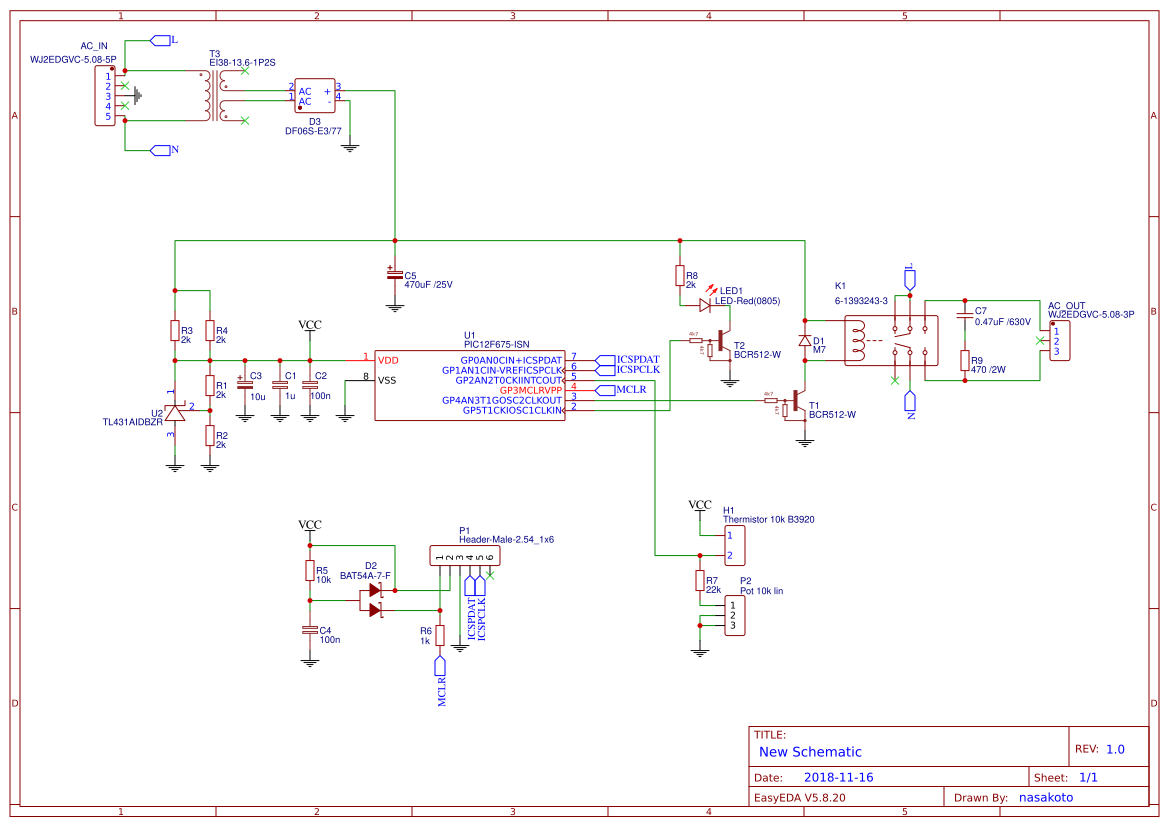The width and height of the screenshot is (1169, 827).
Task: Click pin 1 checkmark on AC_IN connector
Action: click(x=125, y=86)
